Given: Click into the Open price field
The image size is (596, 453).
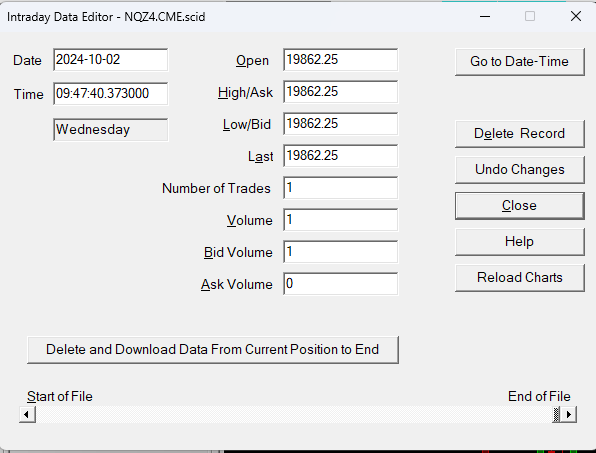Looking at the screenshot, I should pyautogui.click(x=341, y=60).
